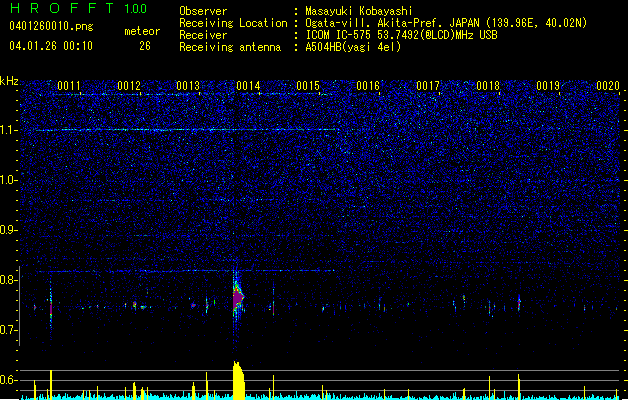Click time marker 0020
Image resolution: width=629 pixels, height=400 pixels.
[608, 85]
